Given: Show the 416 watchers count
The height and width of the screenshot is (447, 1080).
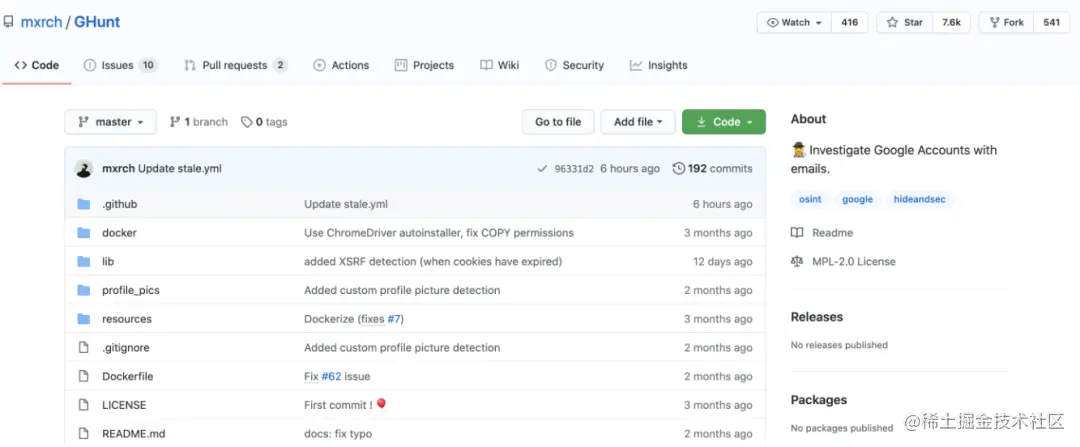Looking at the screenshot, I should click(849, 23).
